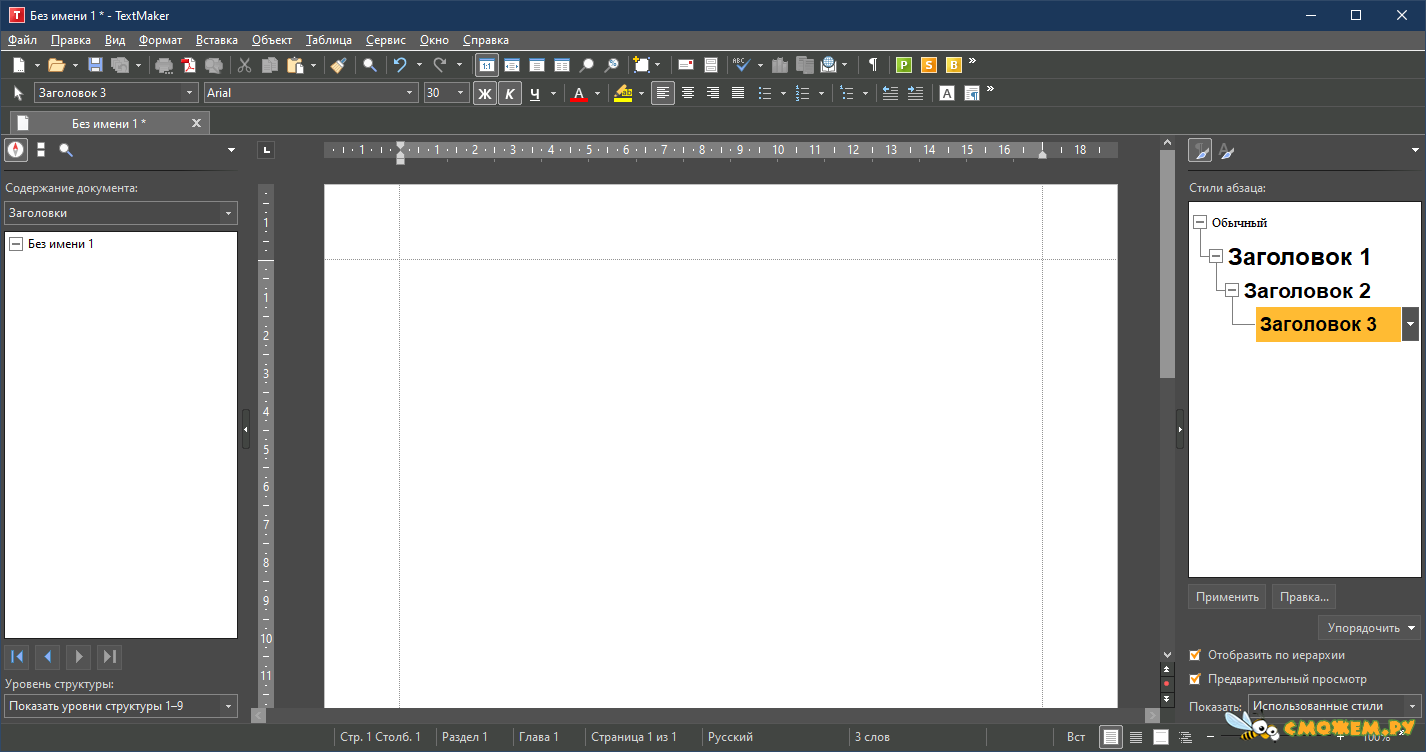Click the New document icon

click(x=19, y=65)
